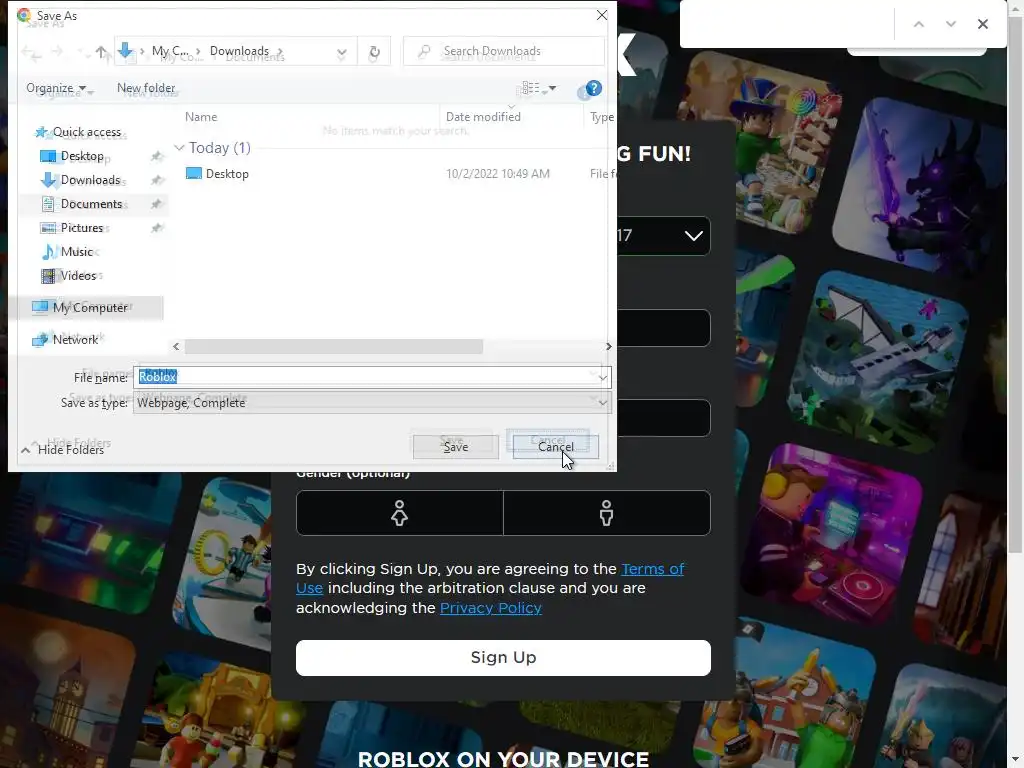Go to previous find result arrow
The height and width of the screenshot is (768, 1024).
pyautogui.click(x=919, y=24)
